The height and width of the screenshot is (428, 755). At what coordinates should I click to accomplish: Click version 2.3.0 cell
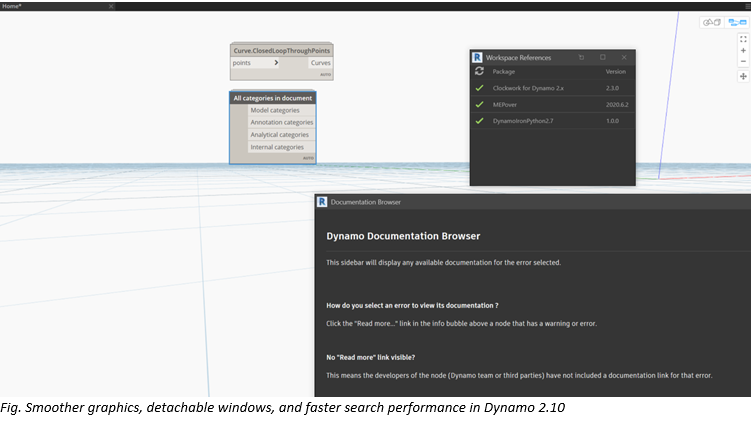(612, 88)
